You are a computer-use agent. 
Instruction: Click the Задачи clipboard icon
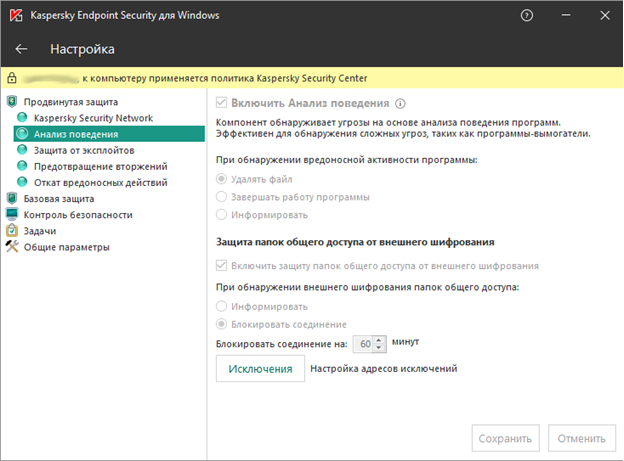12,230
